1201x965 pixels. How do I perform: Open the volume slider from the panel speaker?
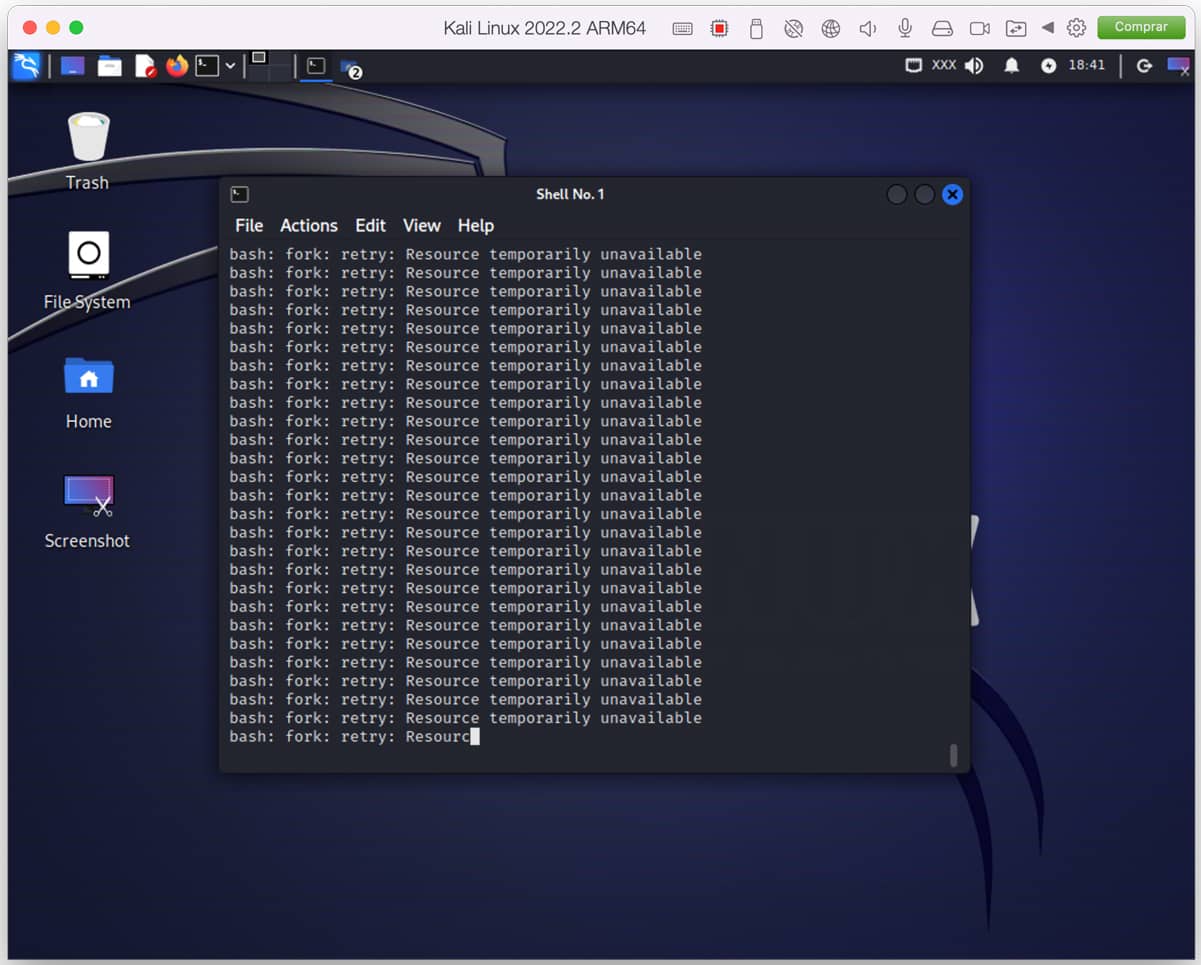(974, 65)
